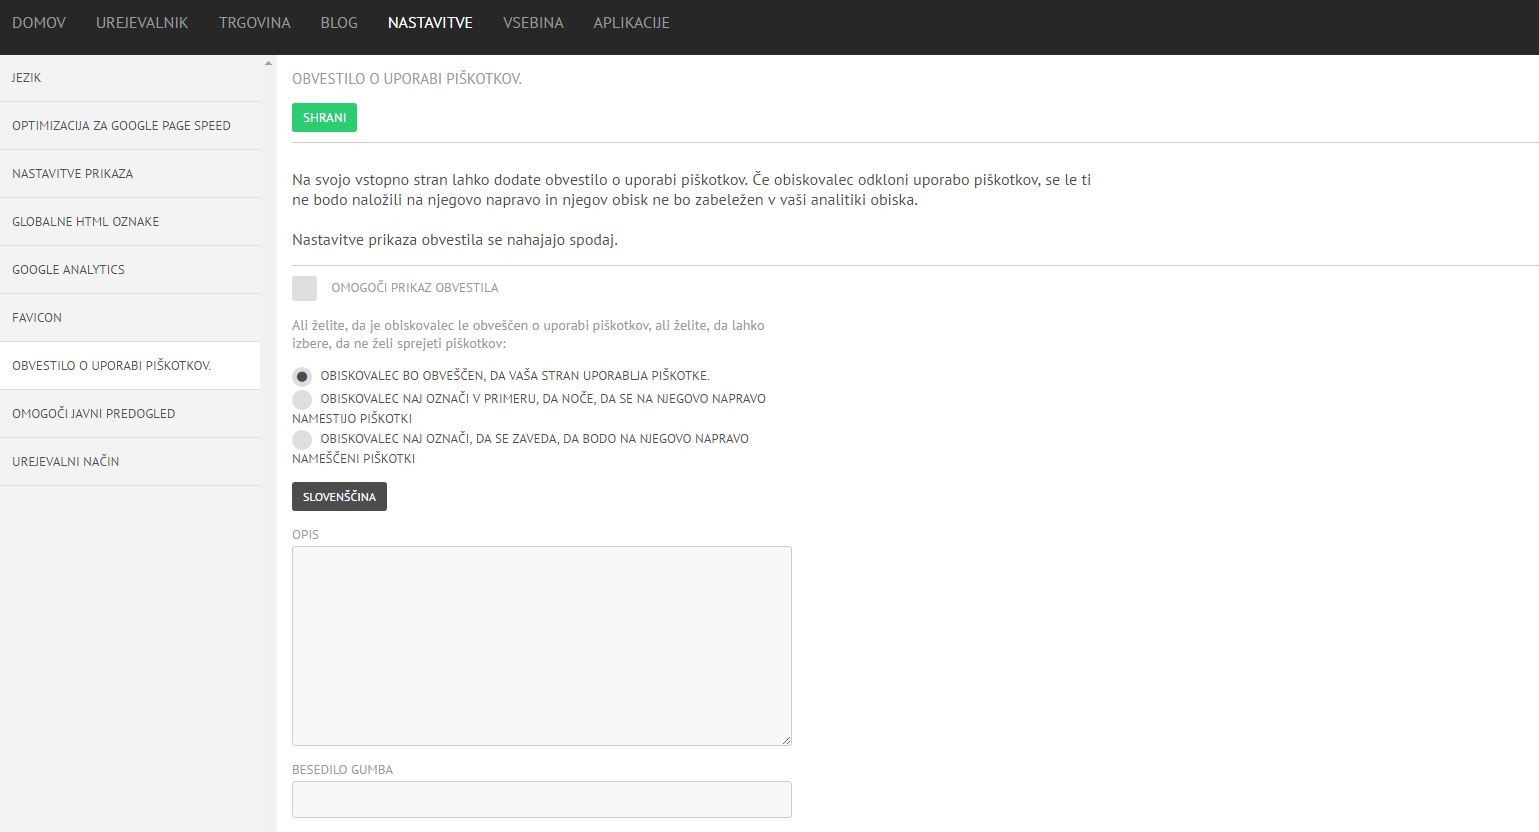Image resolution: width=1539 pixels, height=832 pixels.
Task: Open Optimizacija za Google Page Speed
Action: [x=130, y=126]
